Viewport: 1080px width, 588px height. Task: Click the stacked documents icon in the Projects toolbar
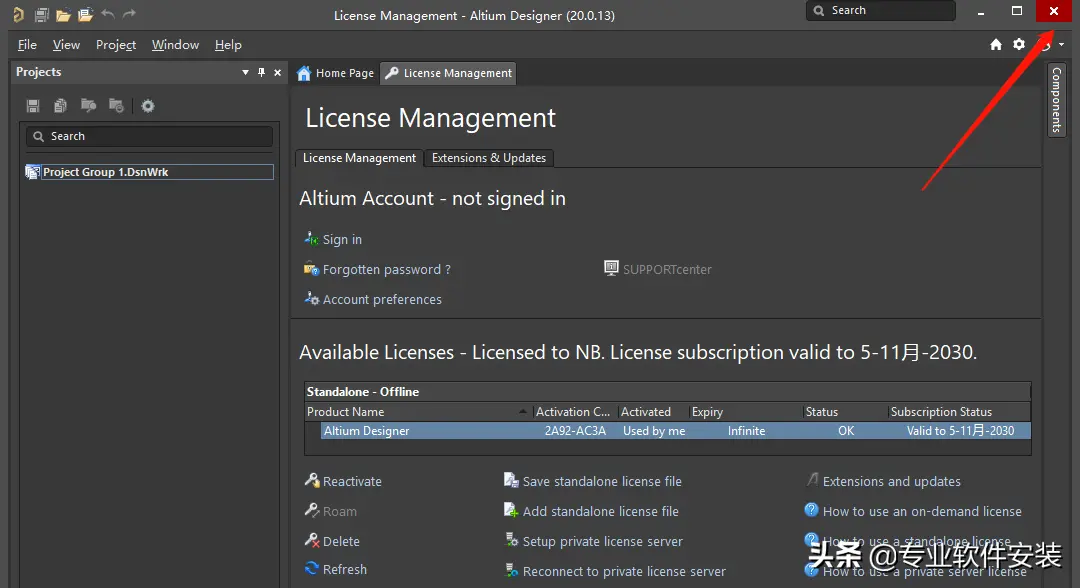[61, 105]
